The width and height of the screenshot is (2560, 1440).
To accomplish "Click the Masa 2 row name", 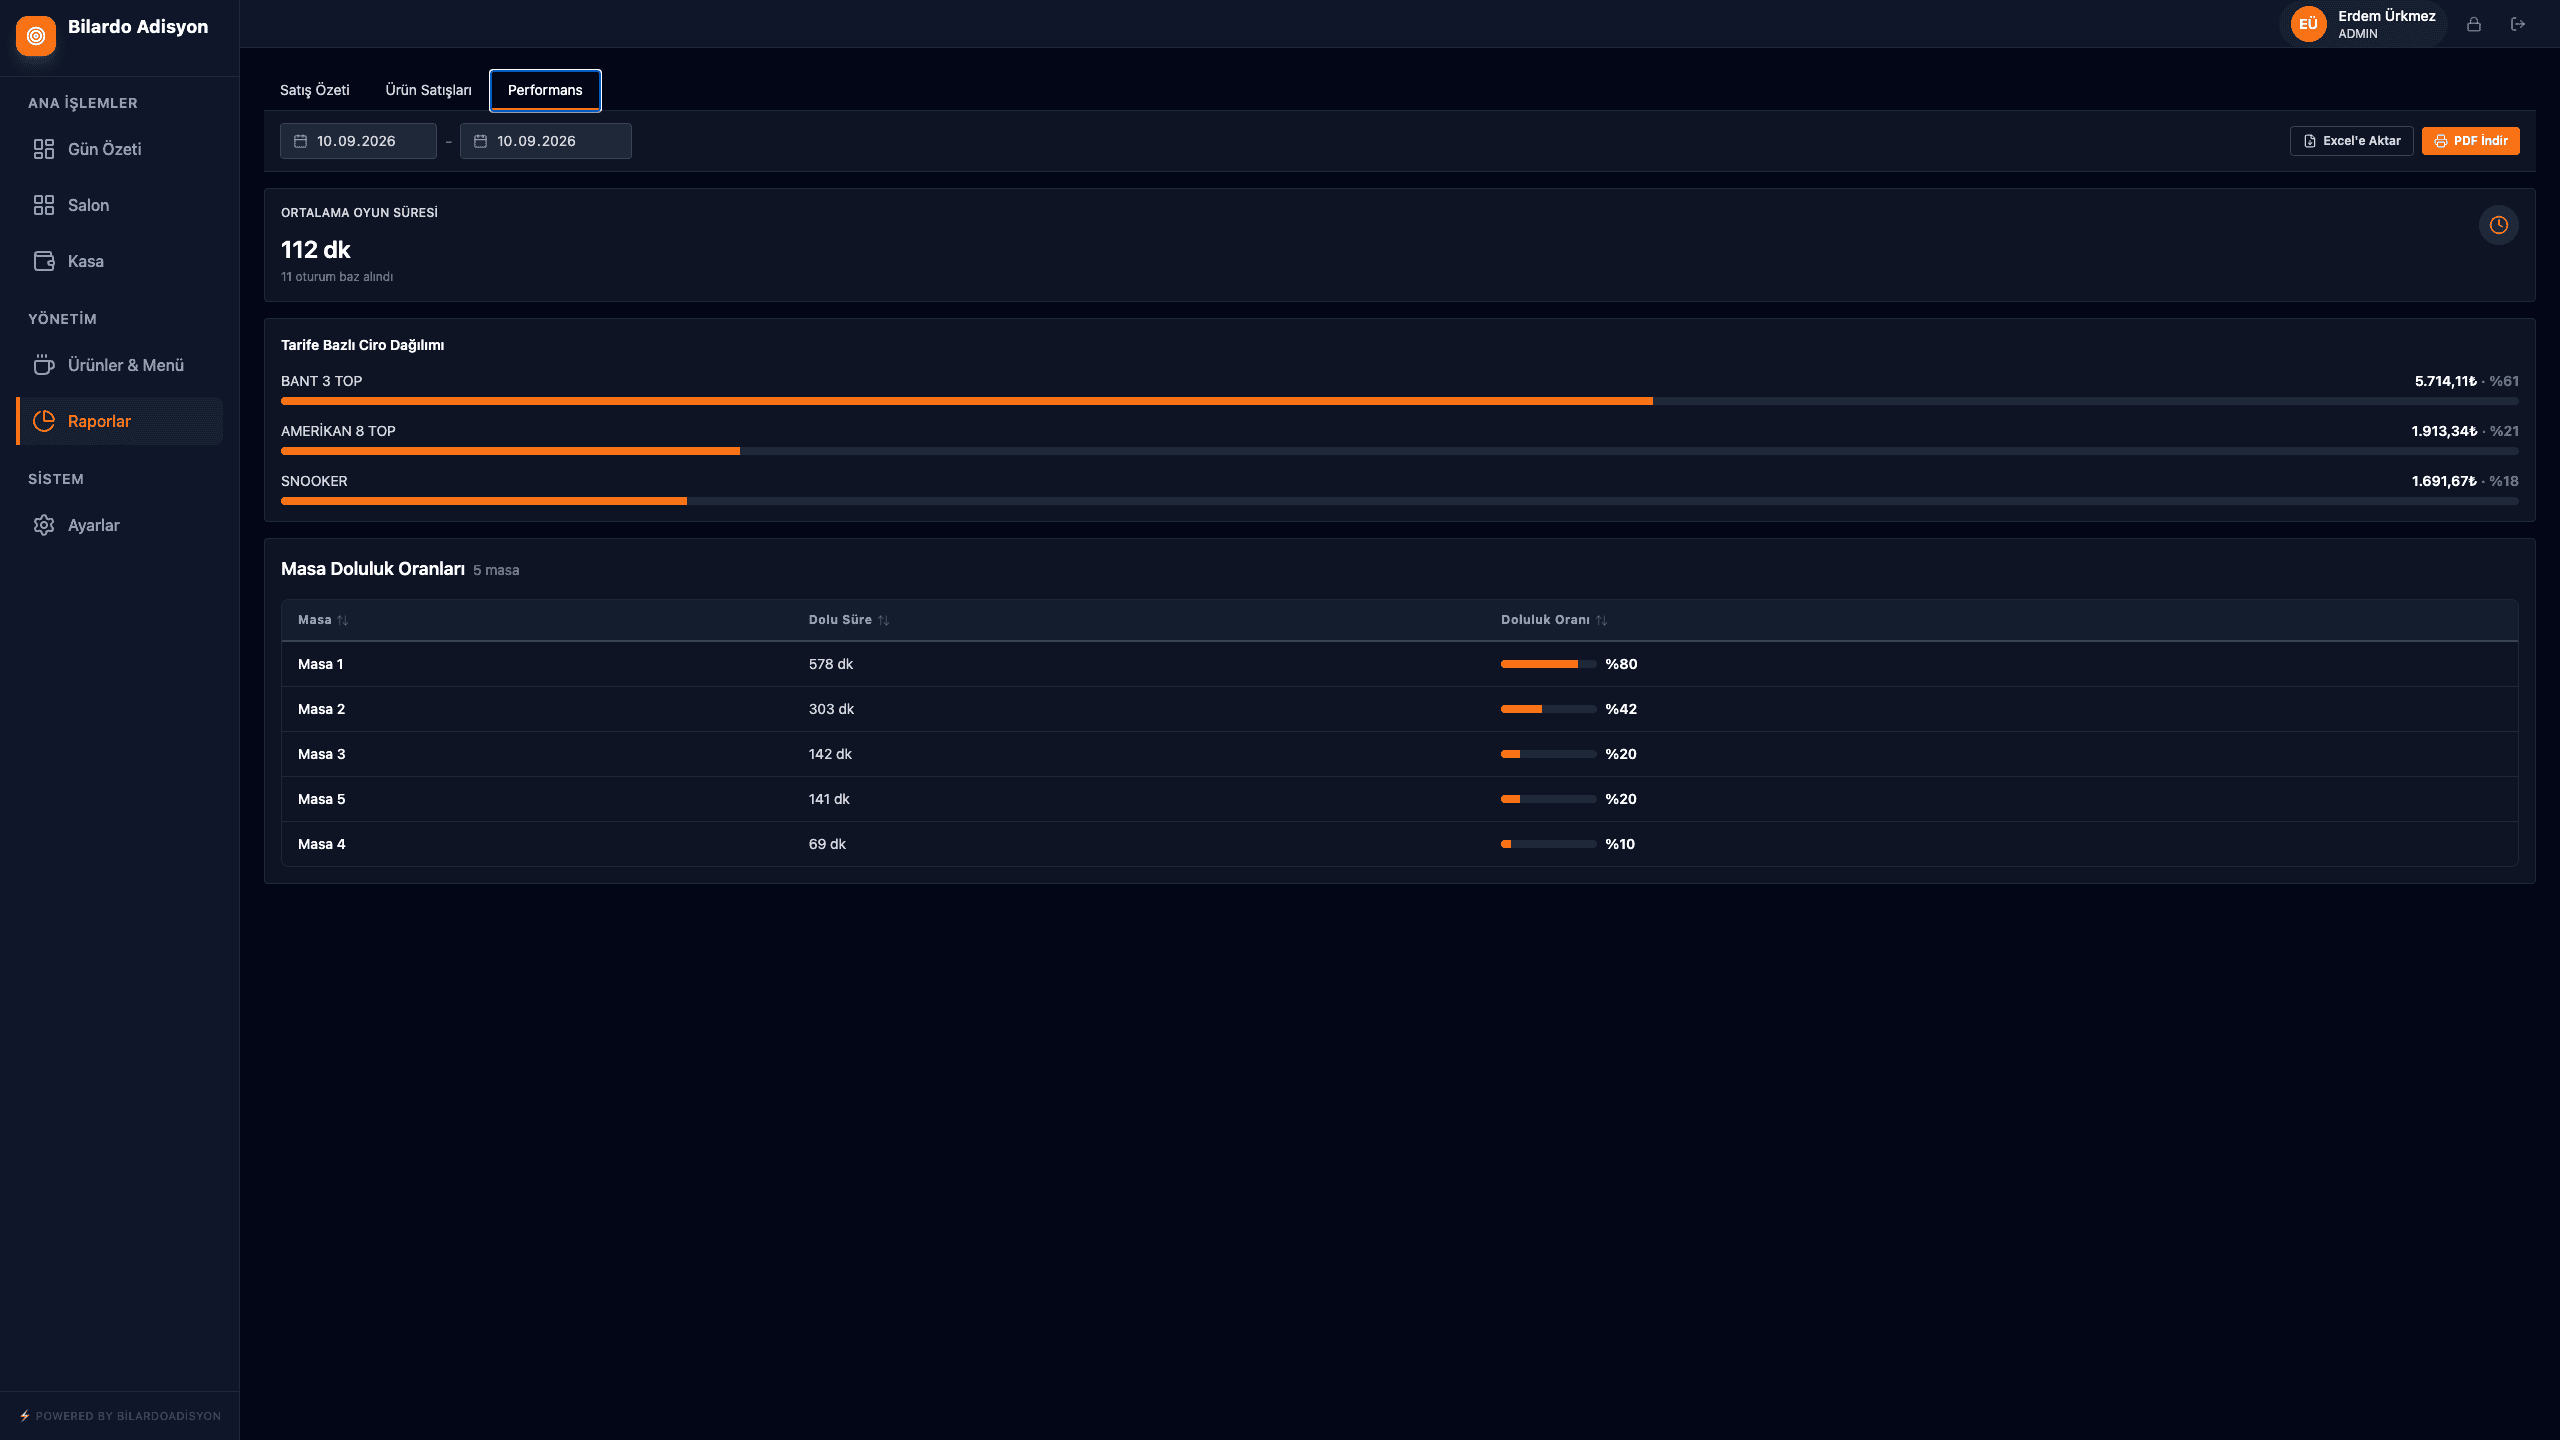I will [x=321, y=709].
